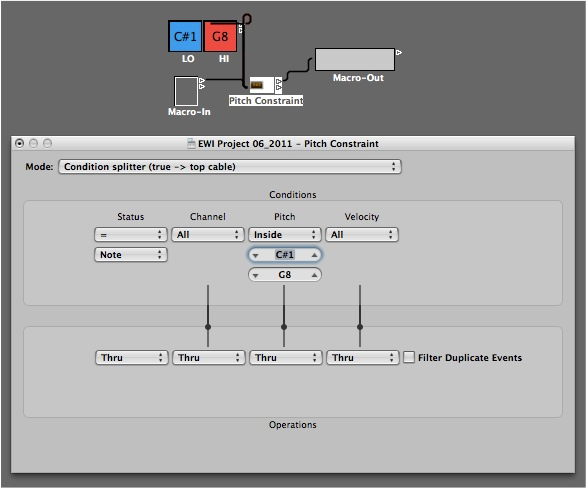Image resolution: width=586 pixels, height=489 pixels.
Task: Click the transformer window document proxy icon
Action: 191,144
